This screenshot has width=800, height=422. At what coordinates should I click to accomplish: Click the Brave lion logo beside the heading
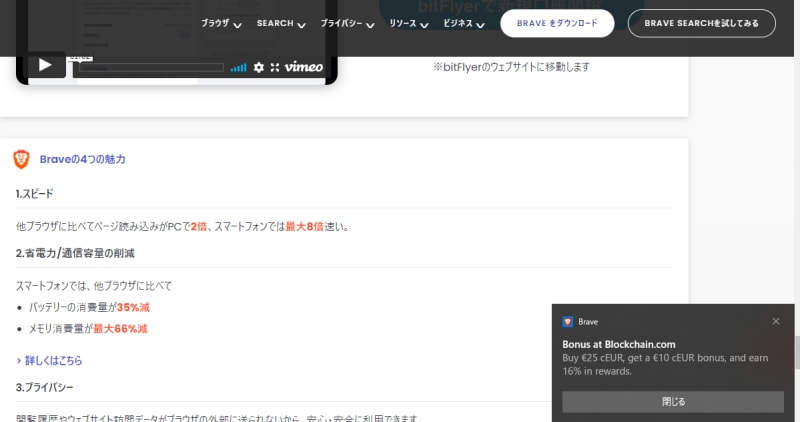(x=21, y=159)
